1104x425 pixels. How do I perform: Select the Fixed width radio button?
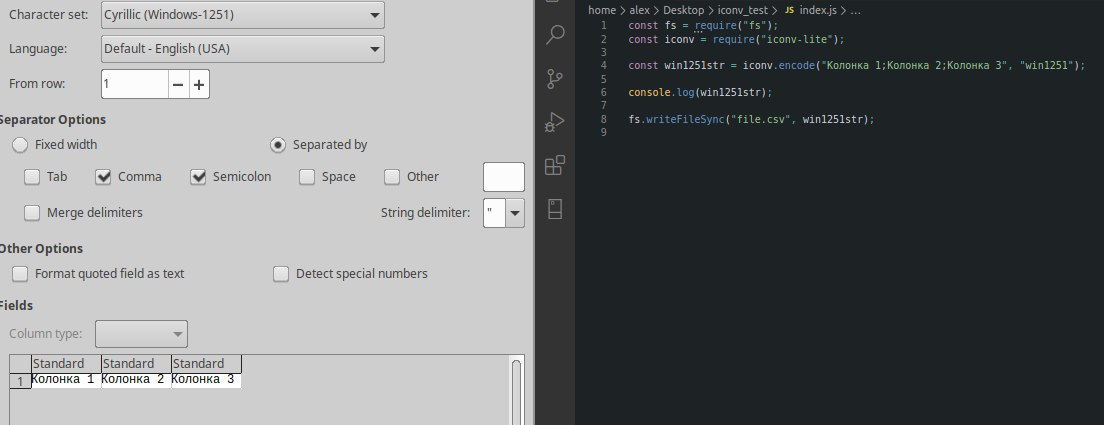[20, 145]
